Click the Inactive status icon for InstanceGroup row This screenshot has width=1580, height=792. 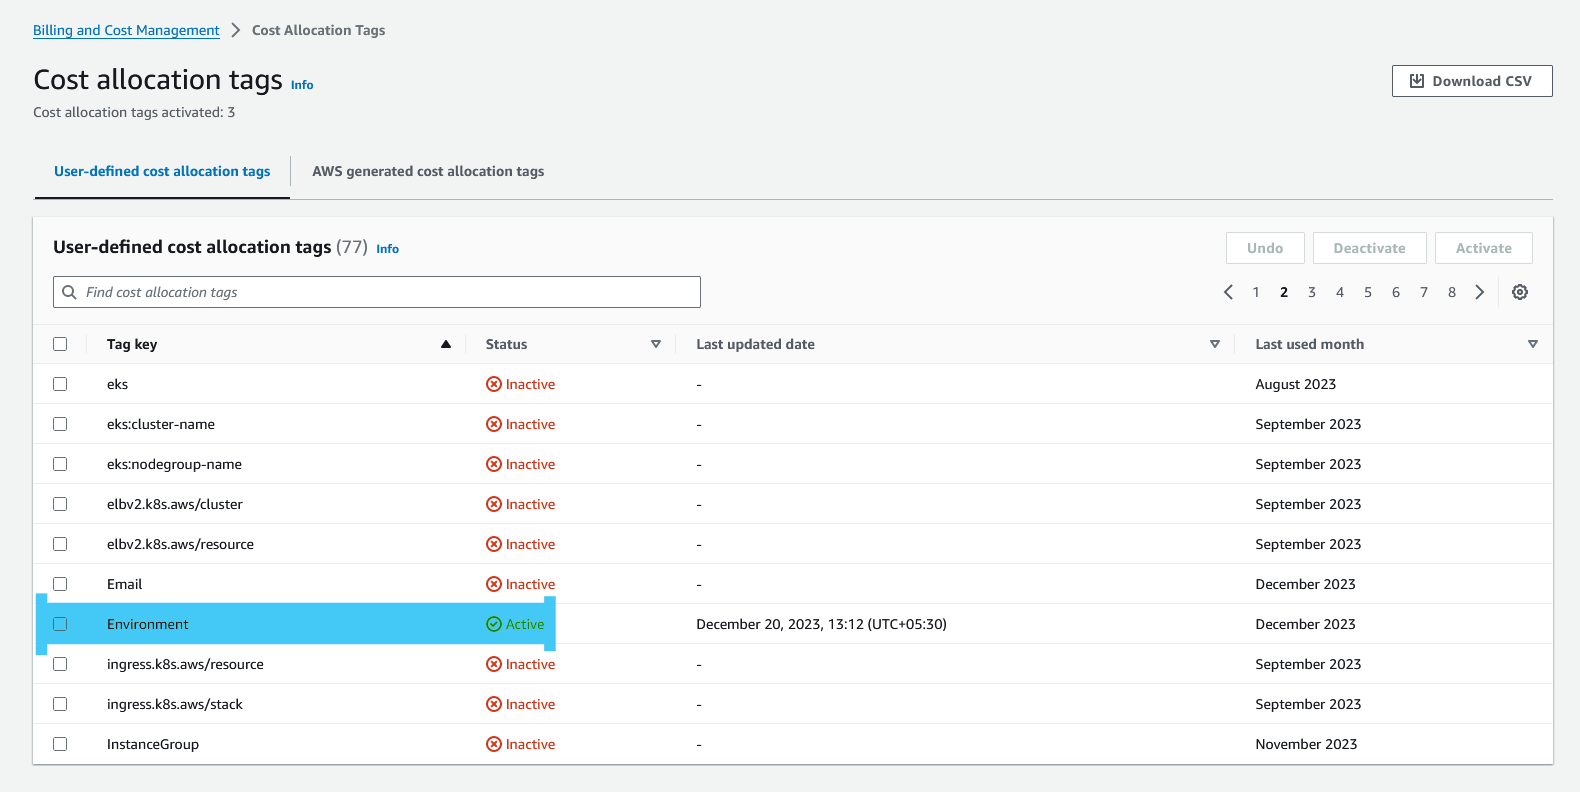tap(494, 744)
